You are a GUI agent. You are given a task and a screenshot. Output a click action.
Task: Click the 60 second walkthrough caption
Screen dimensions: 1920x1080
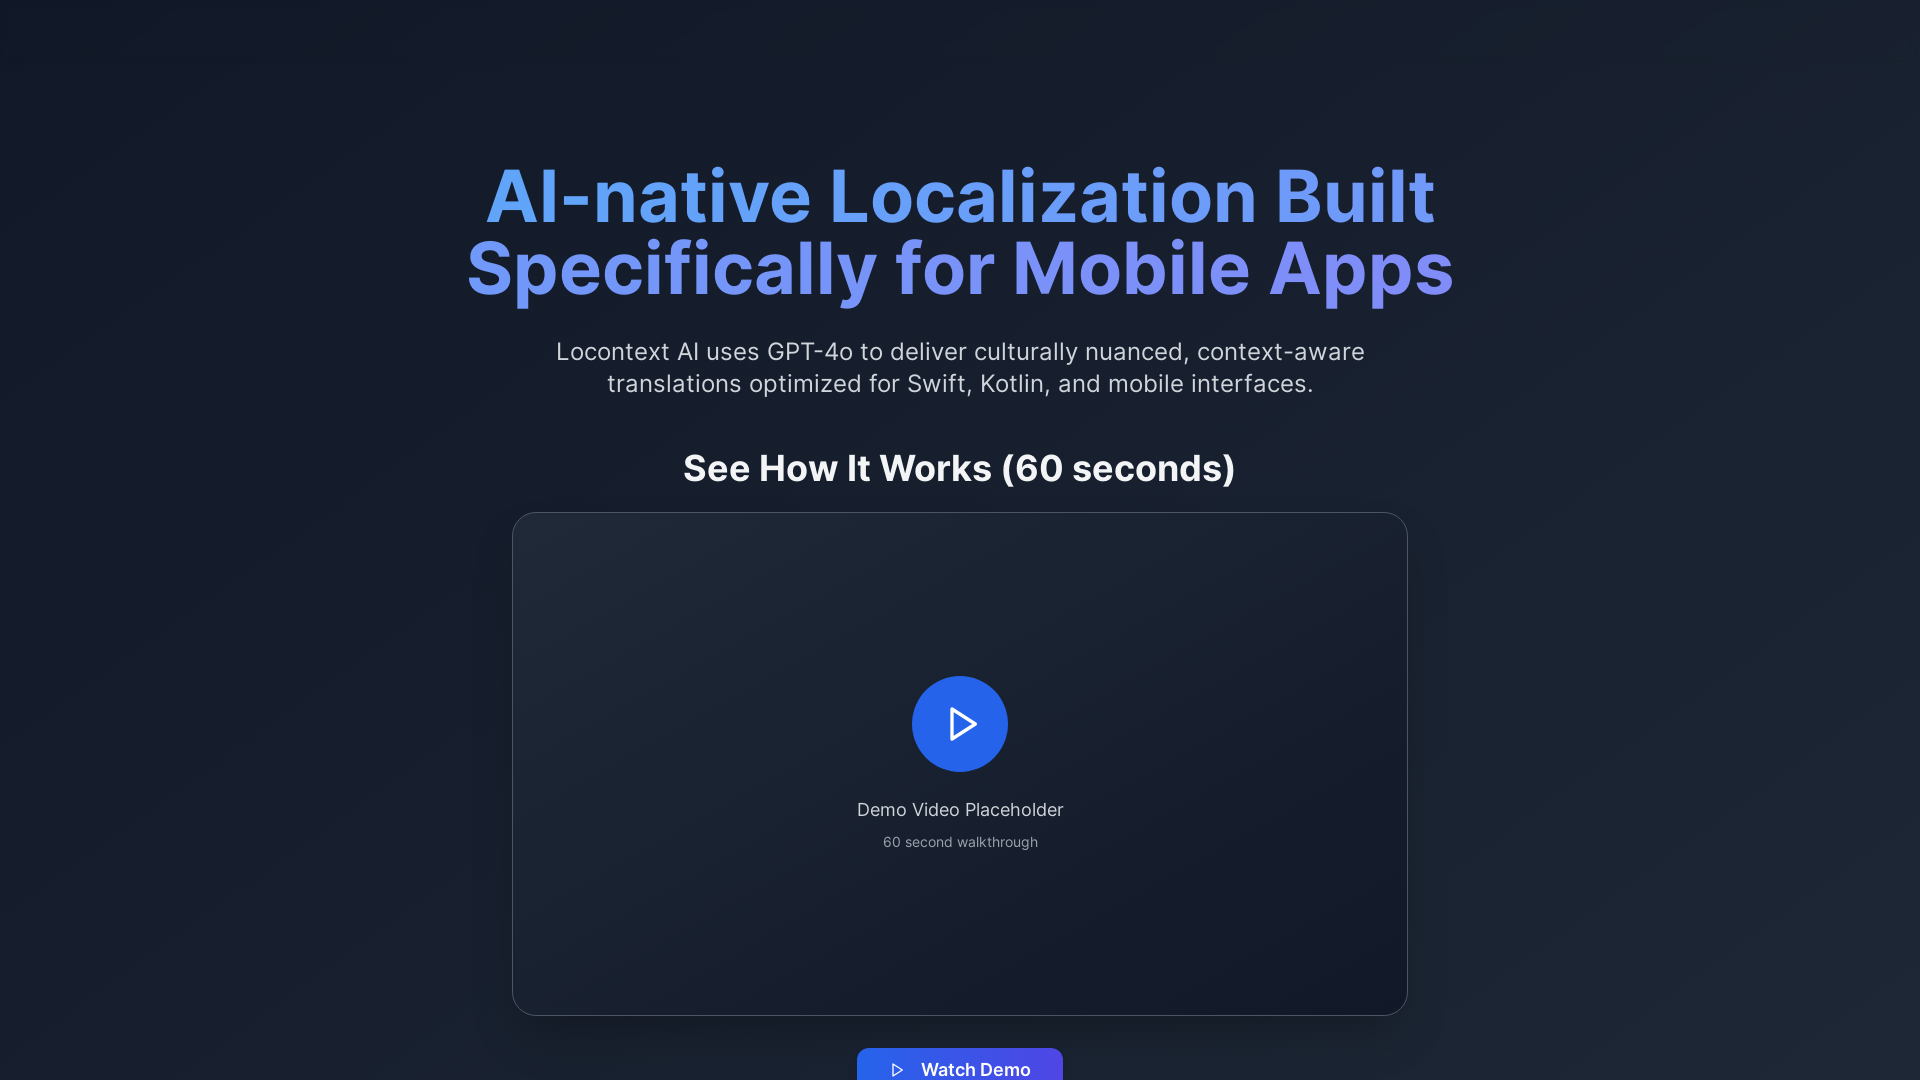pos(959,842)
